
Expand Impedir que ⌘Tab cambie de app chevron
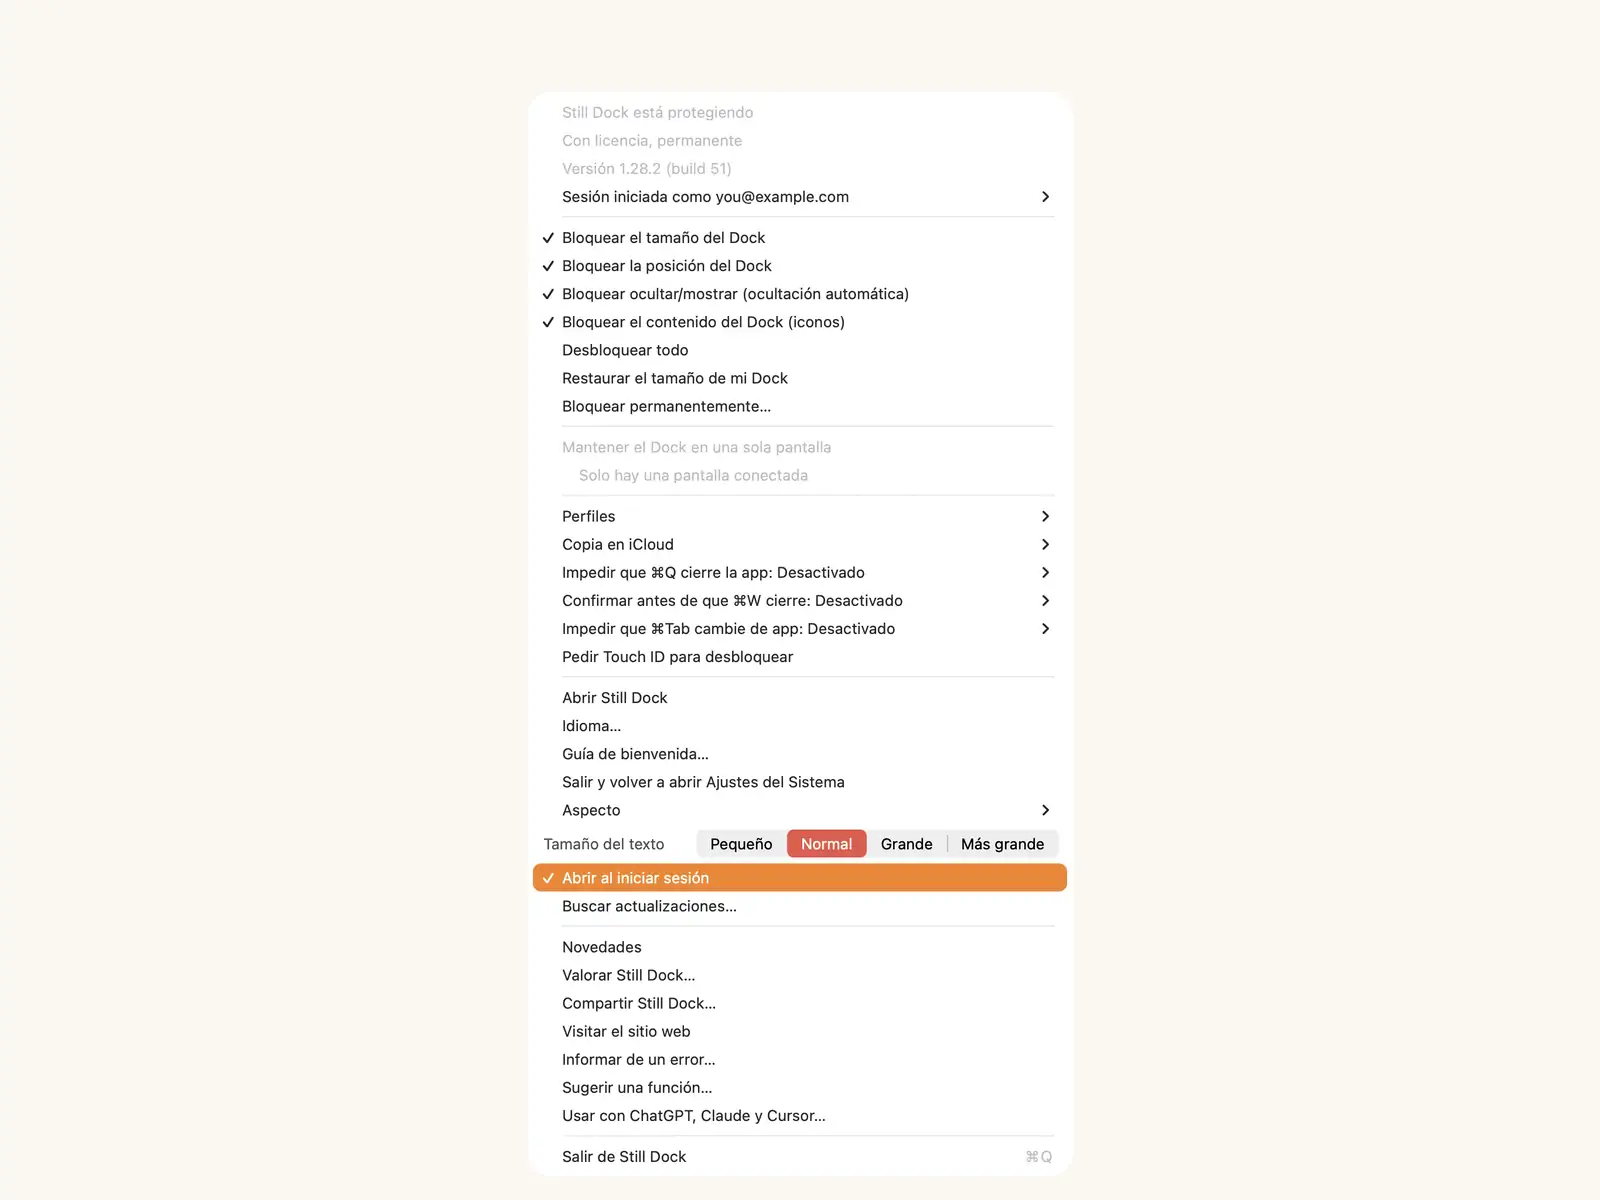(1045, 629)
